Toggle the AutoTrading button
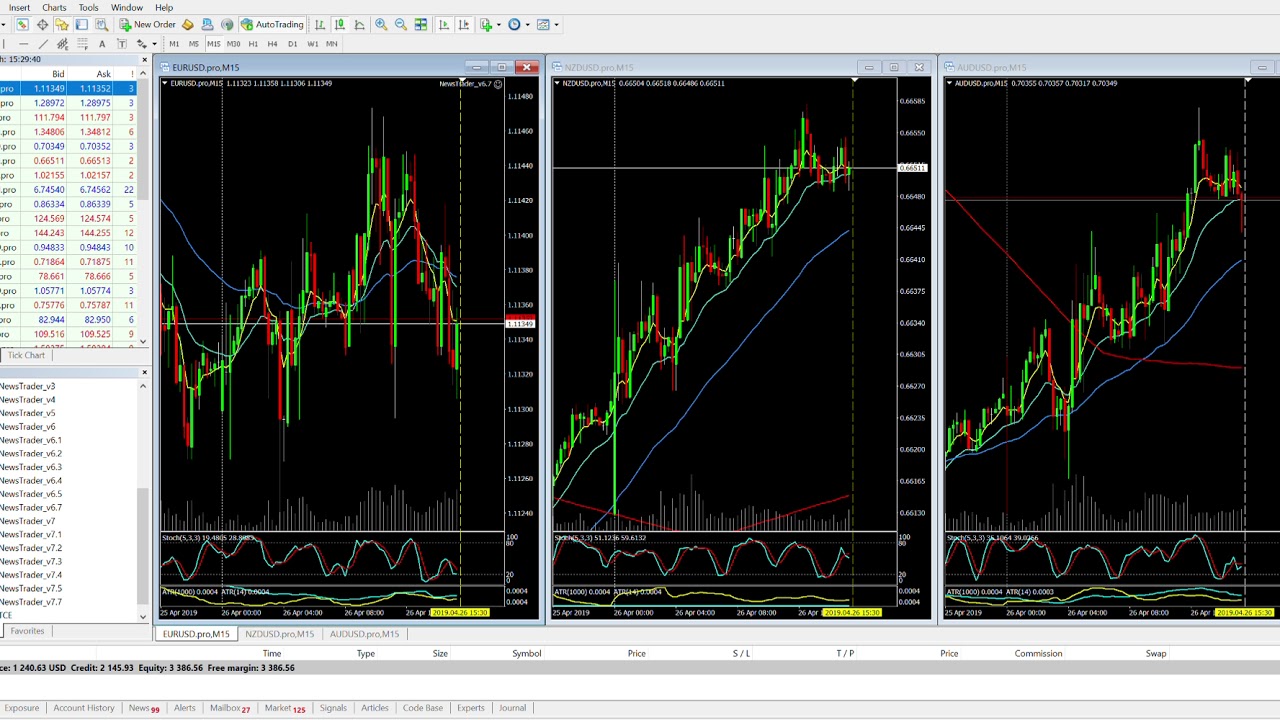 272,24
